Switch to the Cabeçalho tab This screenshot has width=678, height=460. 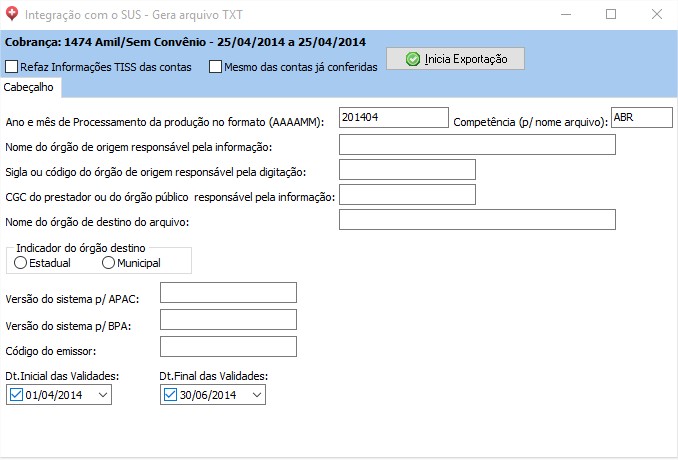[30, 88]
